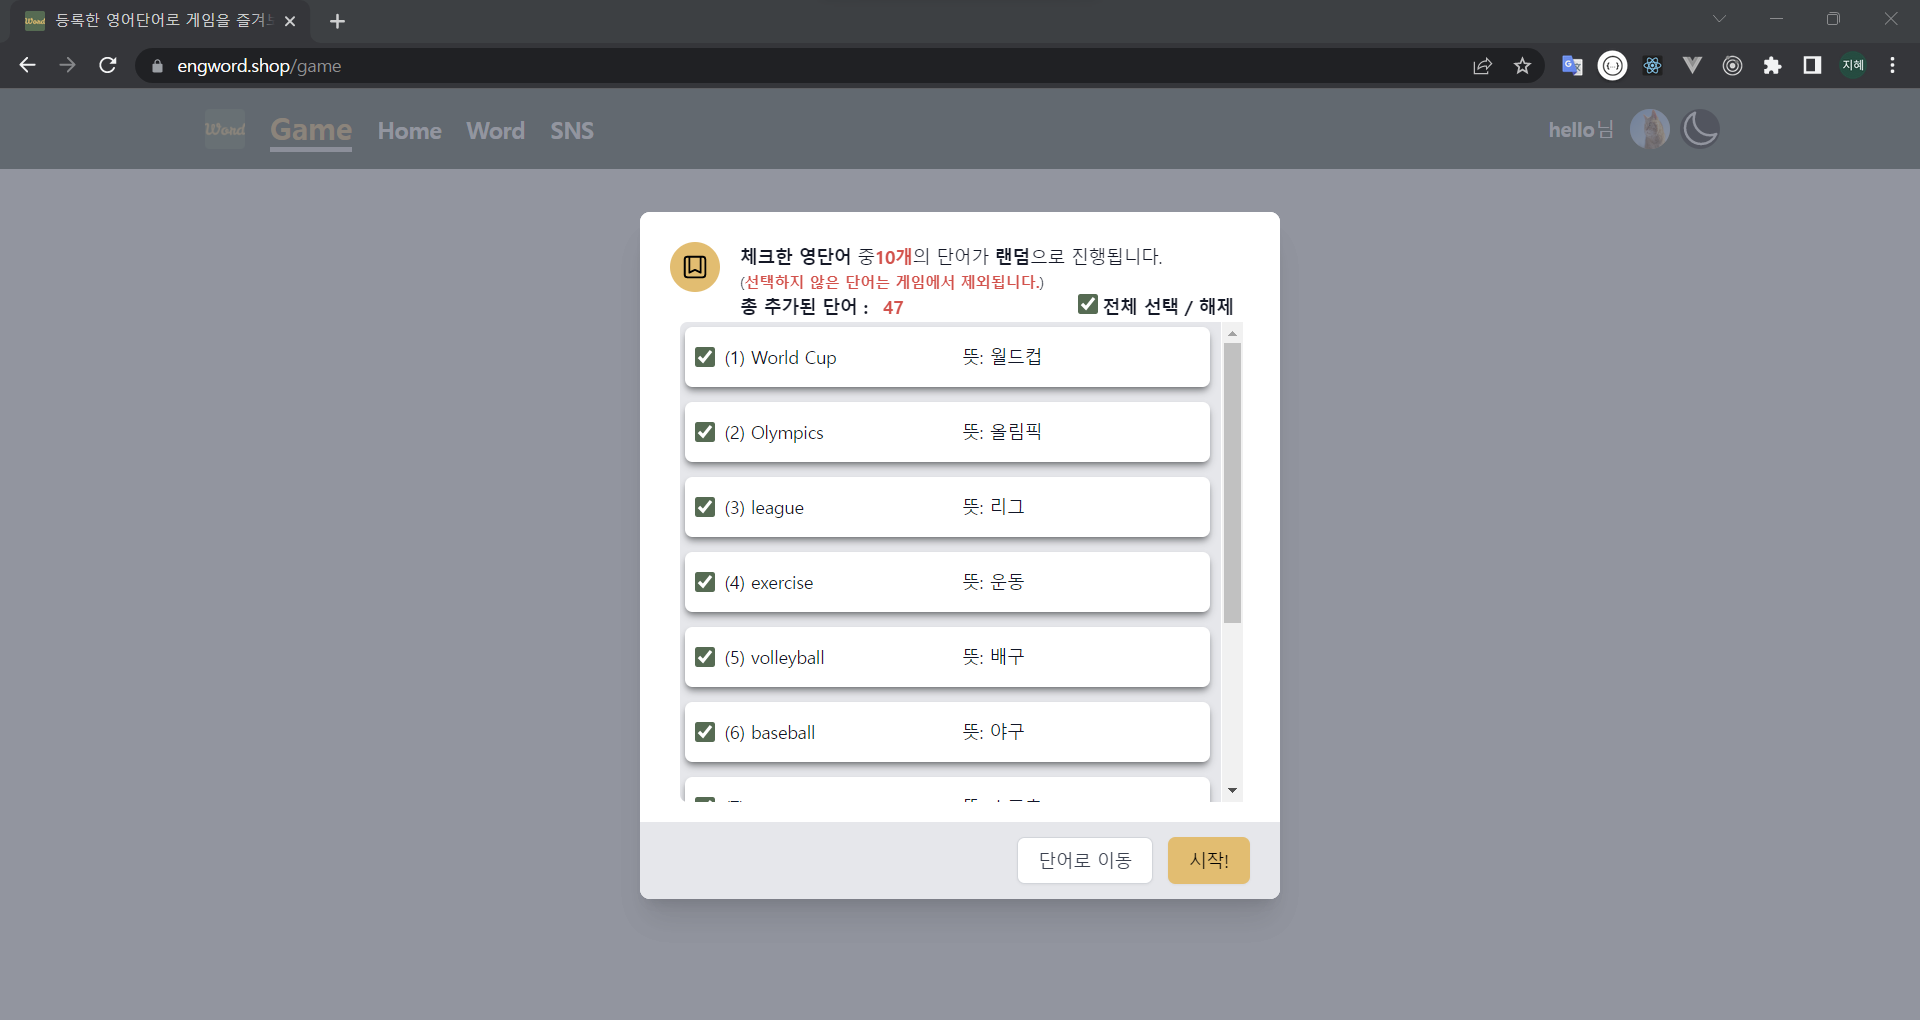The height and width of the screenshot is (1020, 1920).
Task: Open the Chrome extensions puzzle icon
Action: click(x=1772, y=65)
